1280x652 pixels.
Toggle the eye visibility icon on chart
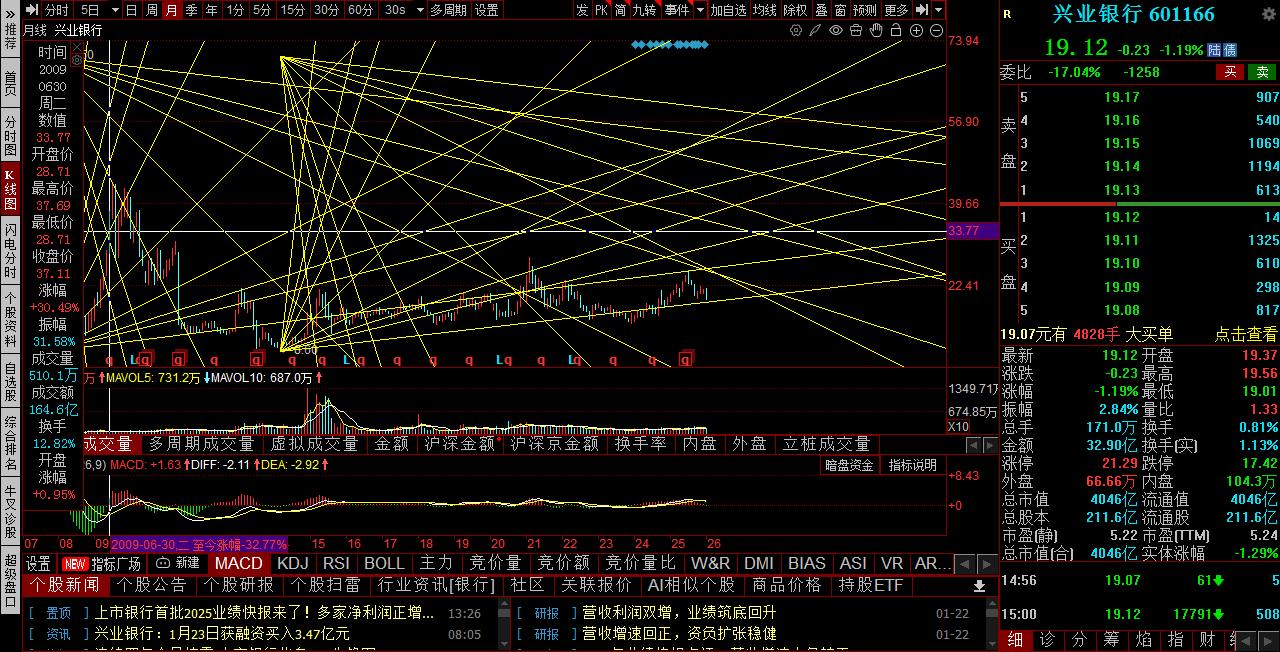coord(836,30)
